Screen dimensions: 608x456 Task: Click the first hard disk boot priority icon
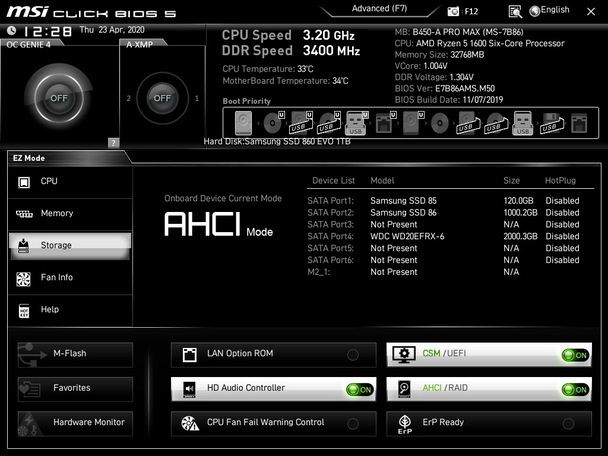point(245,123)
